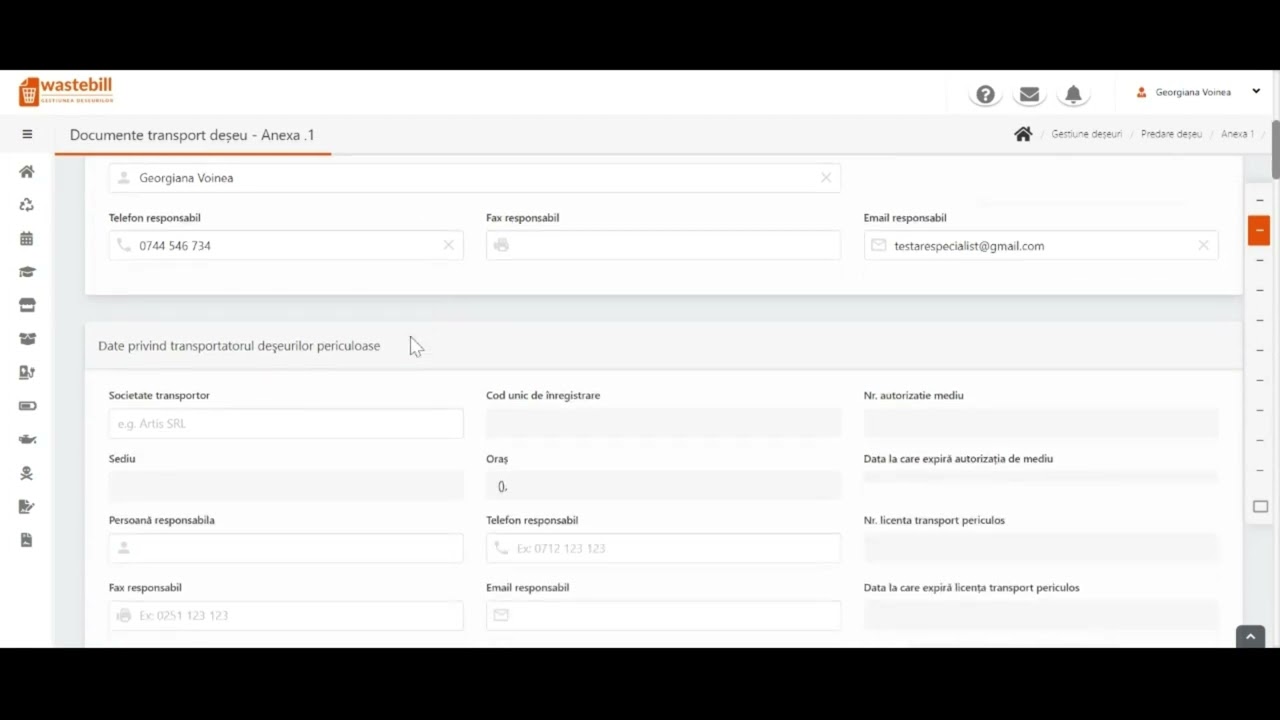Click the transporter Email responsabil empty field

[x=663, y=615]
